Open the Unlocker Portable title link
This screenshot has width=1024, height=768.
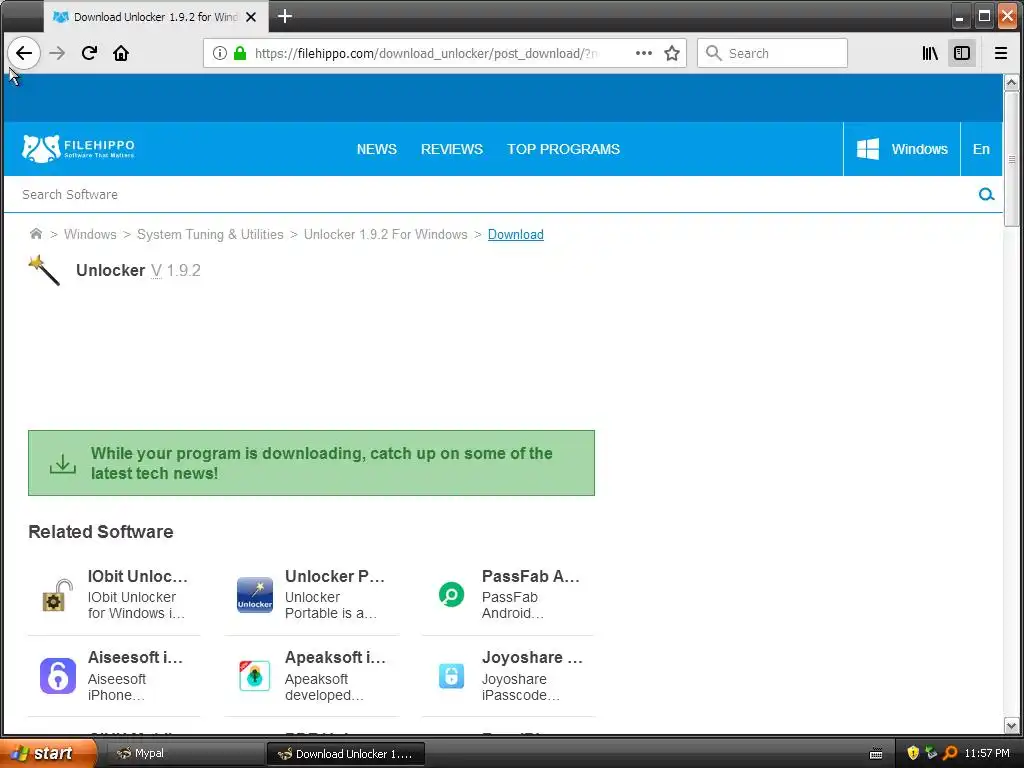coord(334,576)
